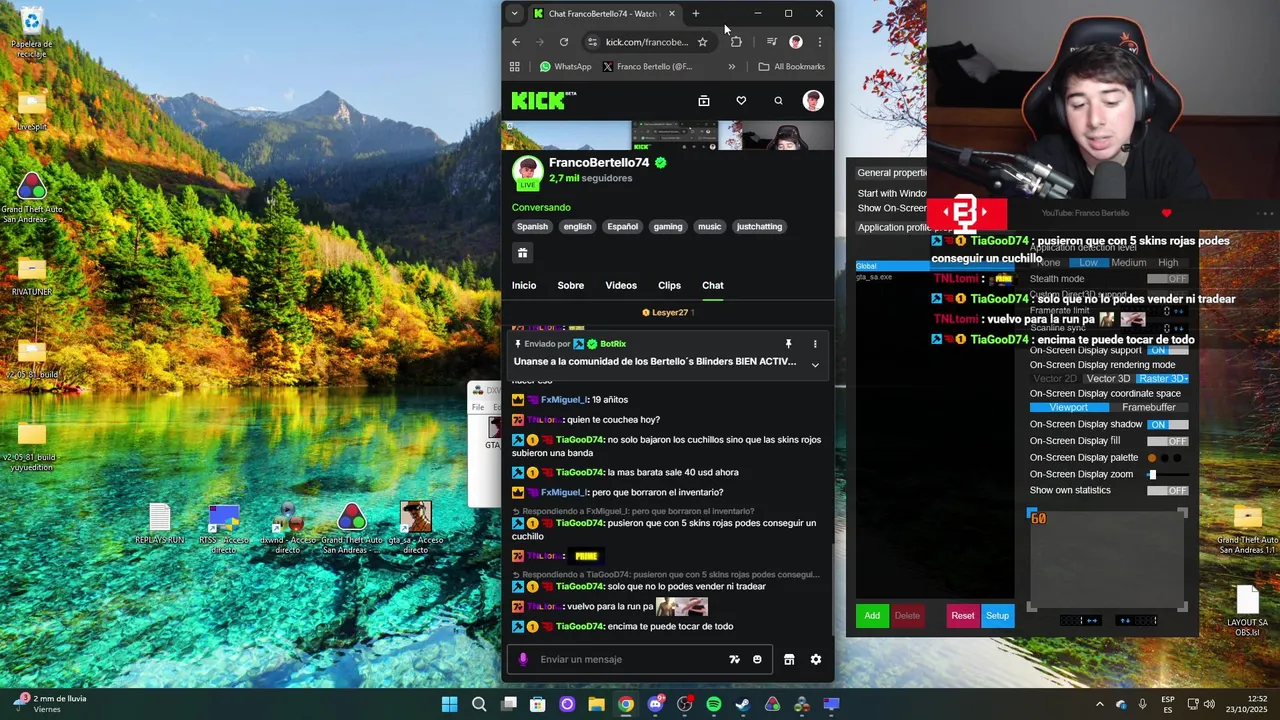Switch to the Inicio tab
The height and width of the screenshot is (720, 1280).
point(524,285)
